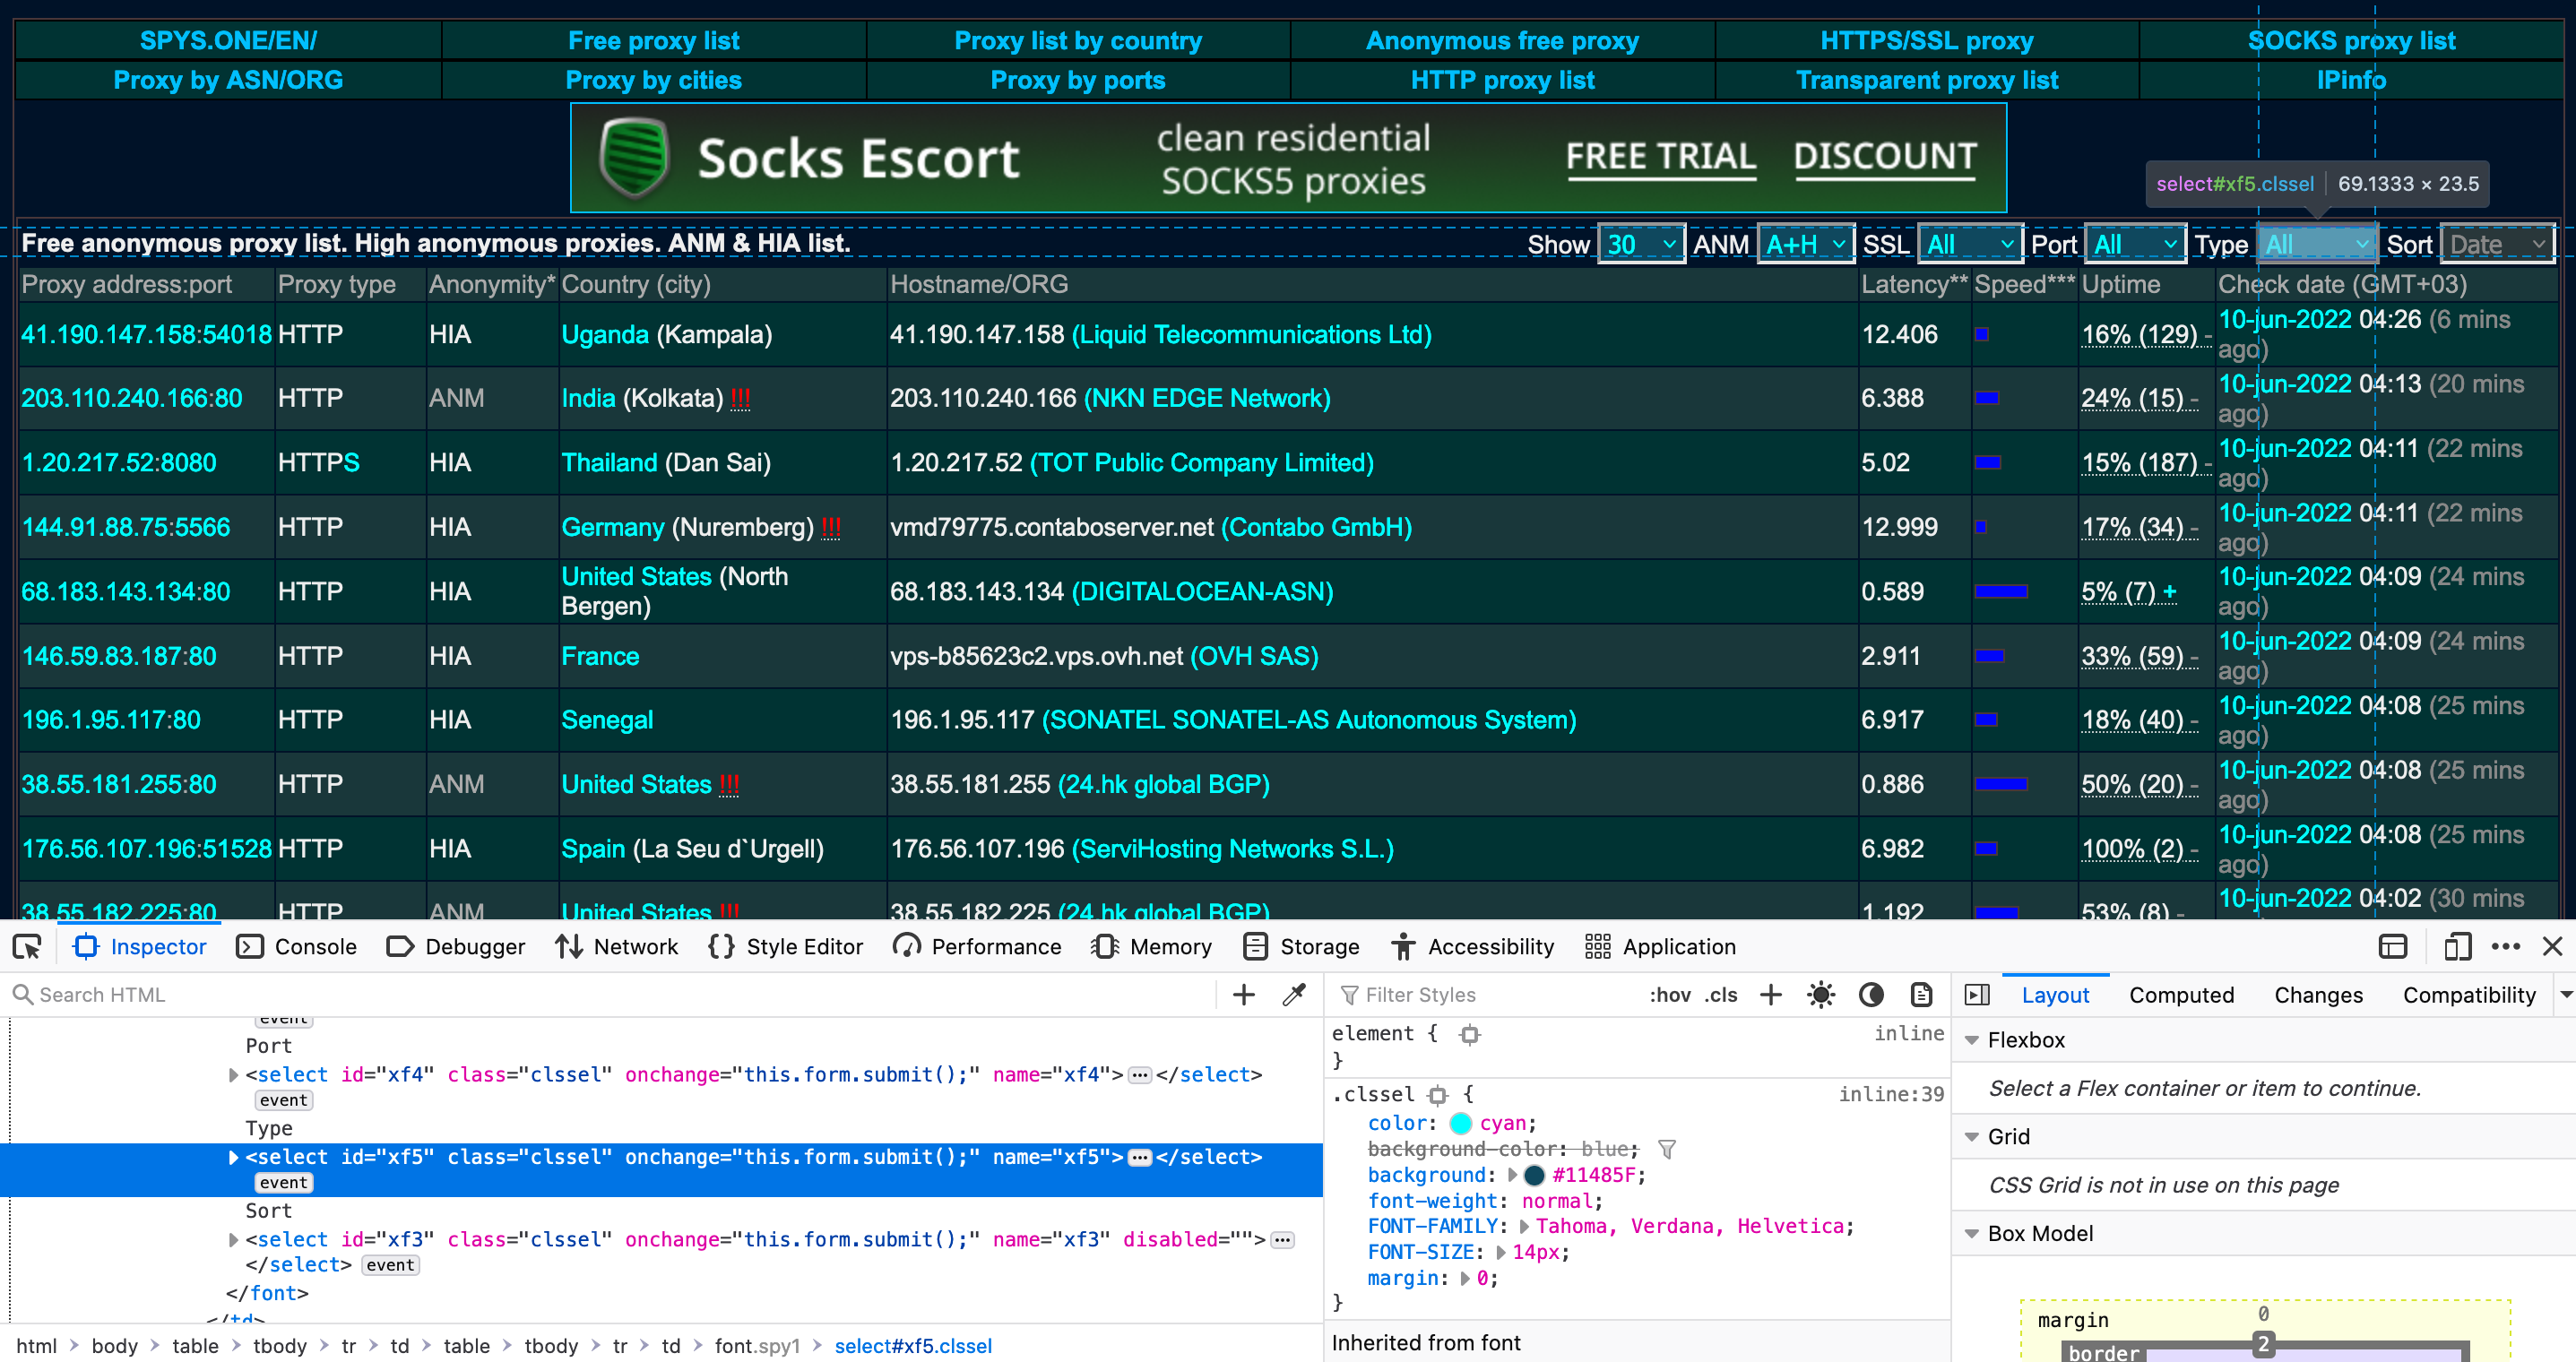The width and height of the screenshot is (2576, 1362).
Task: Toggle the :hov pseudo-class panel
Action: pos(1672,995)
